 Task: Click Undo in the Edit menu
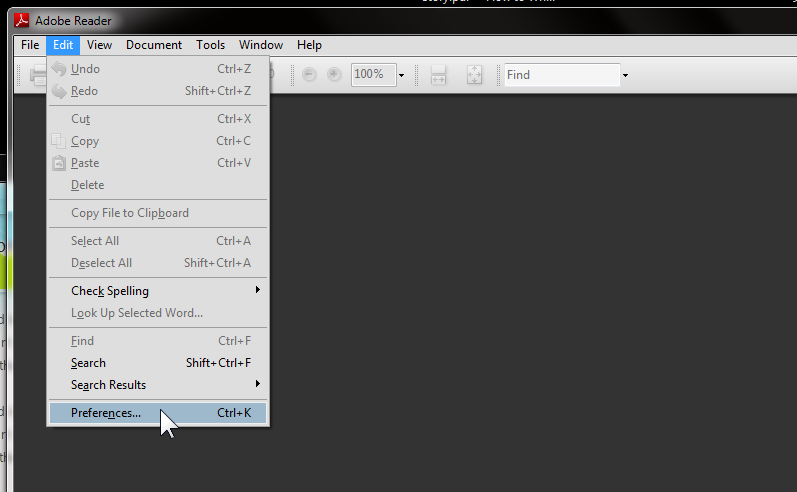pyautogui.click(x=158, y=69)
